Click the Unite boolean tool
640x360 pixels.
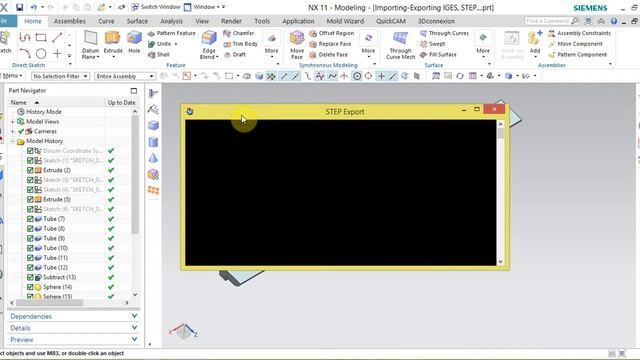click(x=160, y=44)
